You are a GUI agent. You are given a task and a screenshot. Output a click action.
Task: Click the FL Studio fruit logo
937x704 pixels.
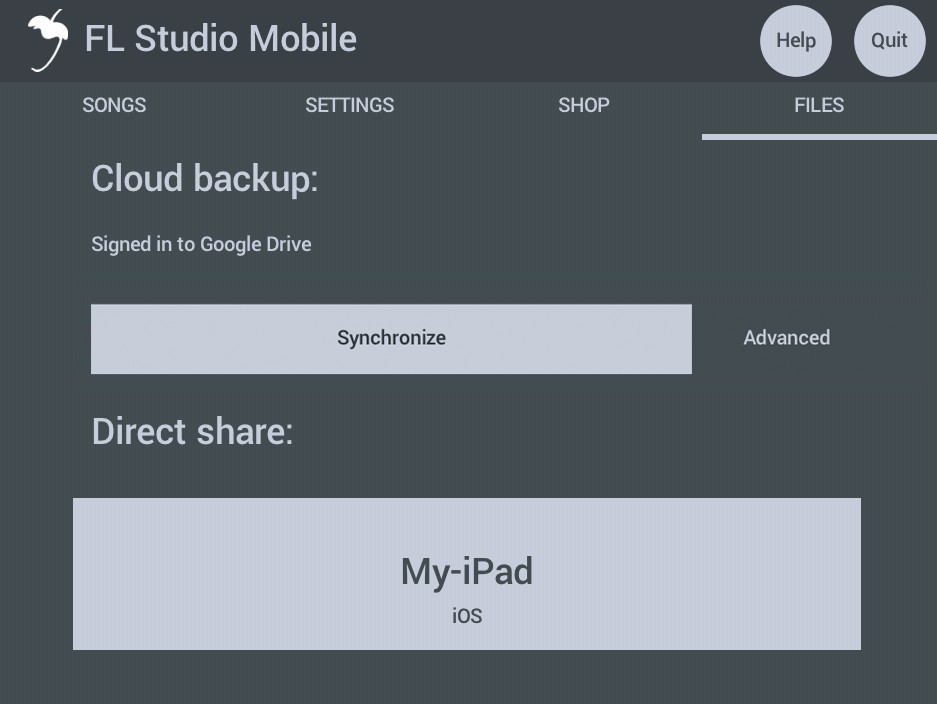pos(47,40)
